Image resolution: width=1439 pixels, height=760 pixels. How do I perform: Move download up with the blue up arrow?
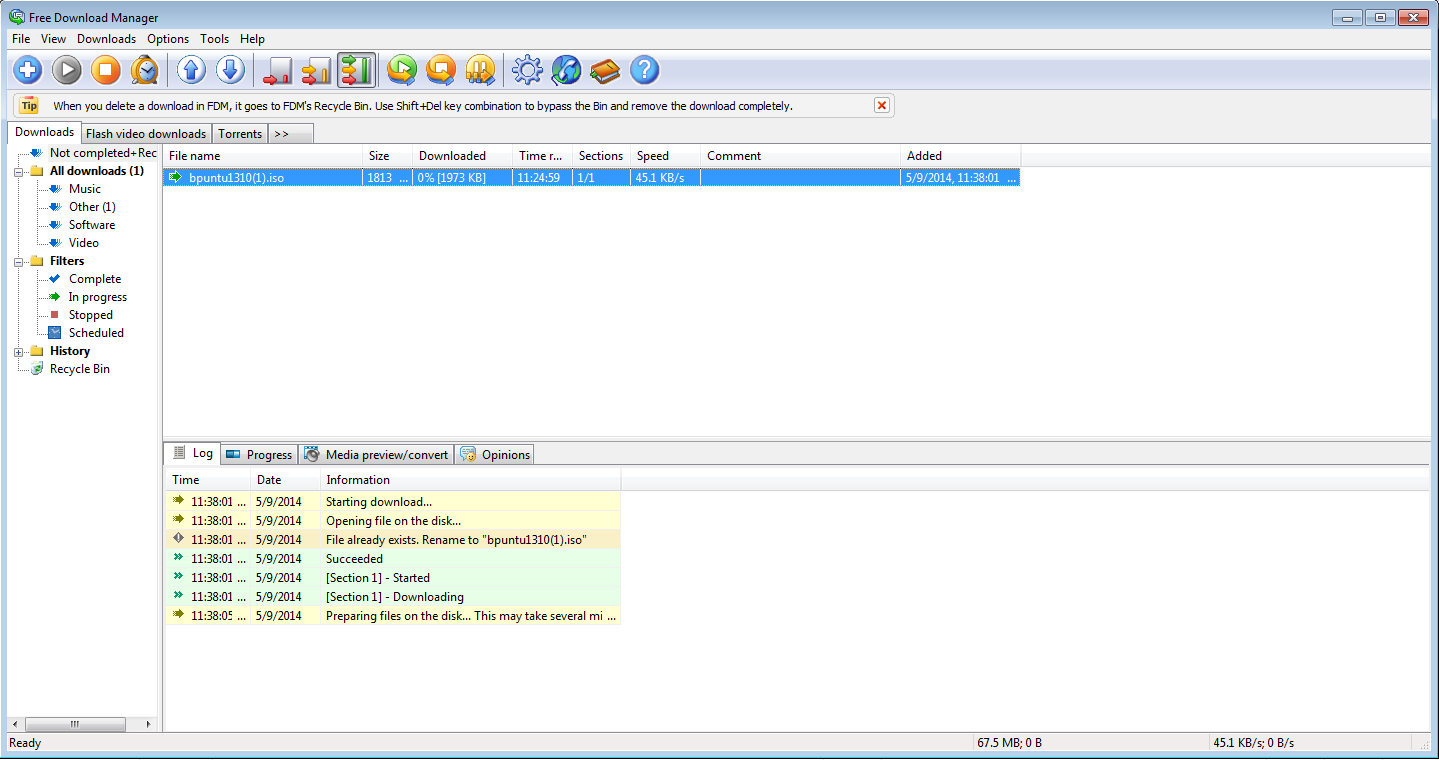click(x=192, y=70)
